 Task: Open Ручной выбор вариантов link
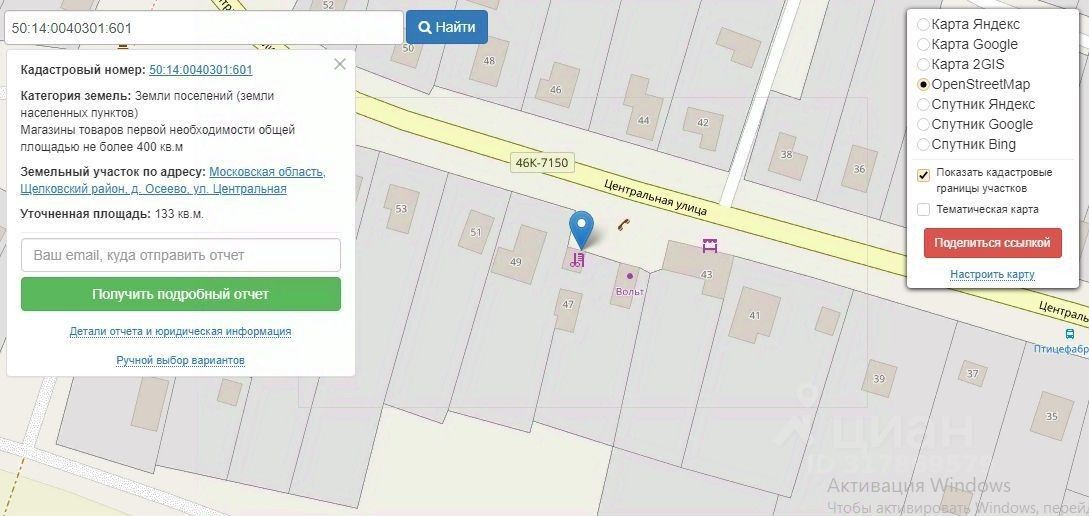point(181,360)
